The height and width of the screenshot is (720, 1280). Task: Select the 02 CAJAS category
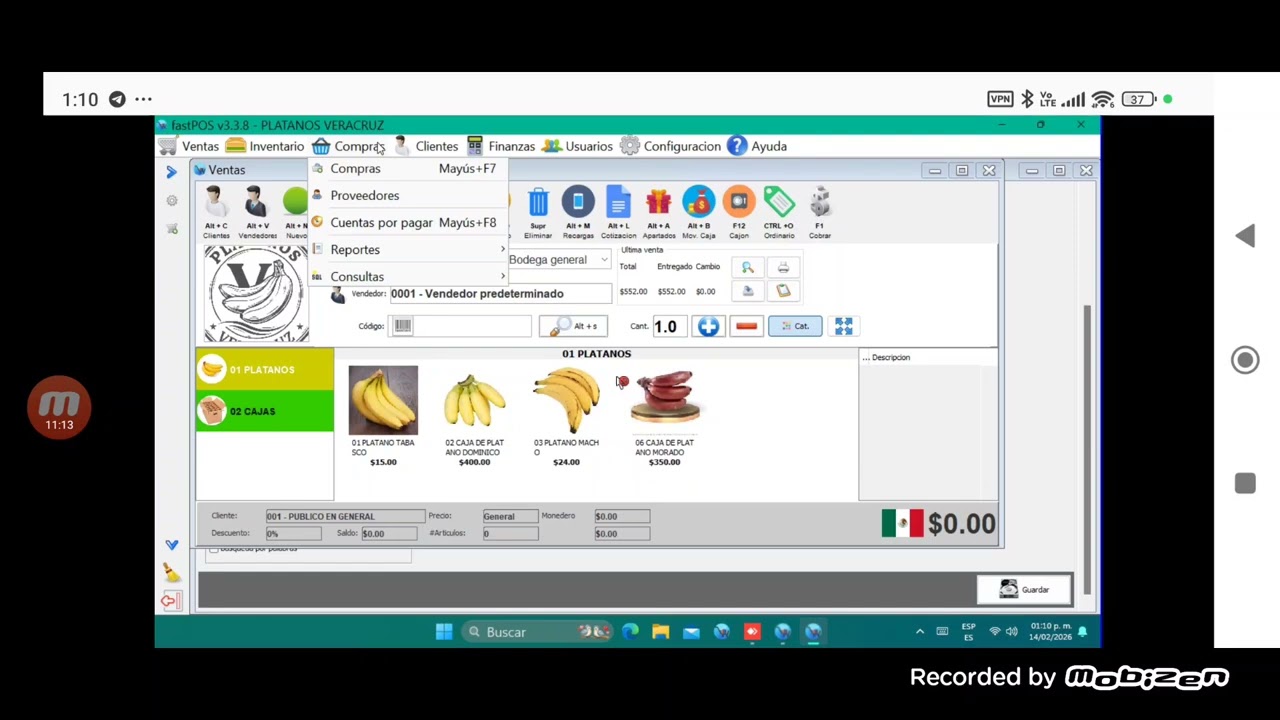tap(265, 411)
